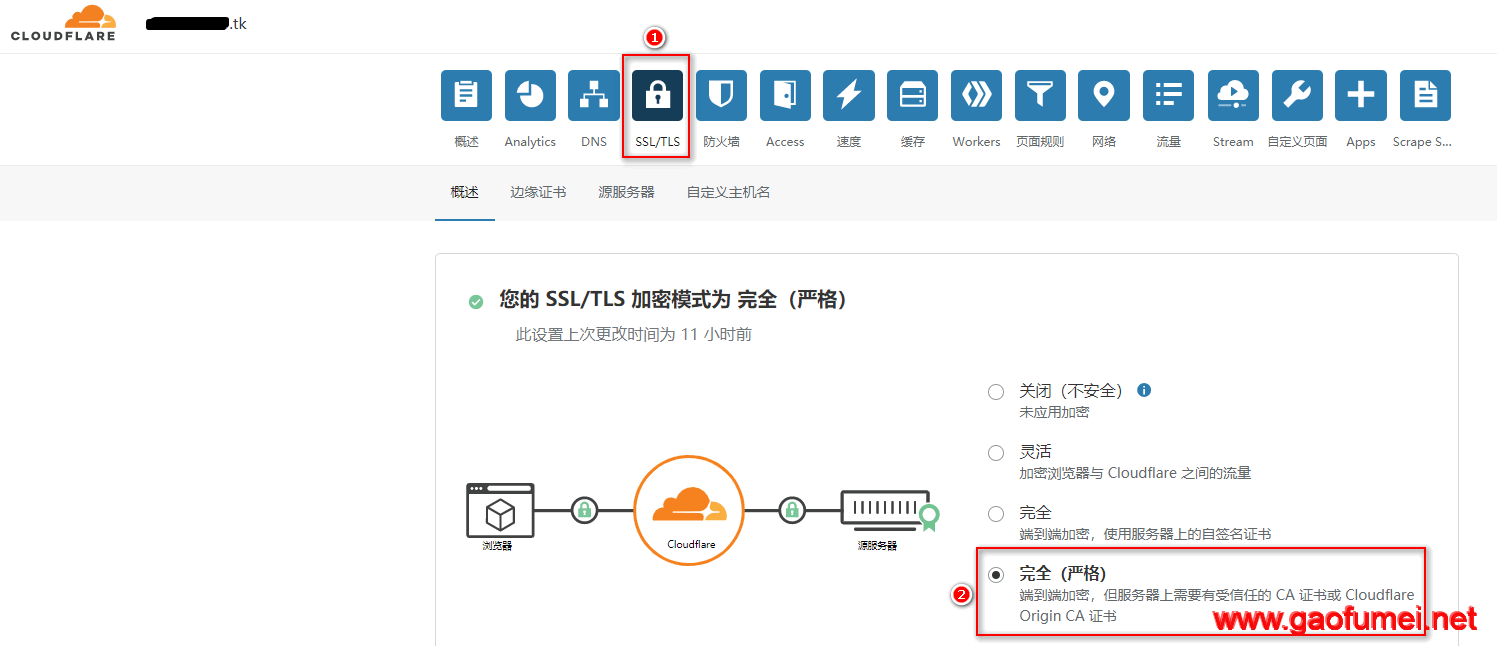
Task: Click the 浏览器 browser diagram icon
Action: click(500, 510)
